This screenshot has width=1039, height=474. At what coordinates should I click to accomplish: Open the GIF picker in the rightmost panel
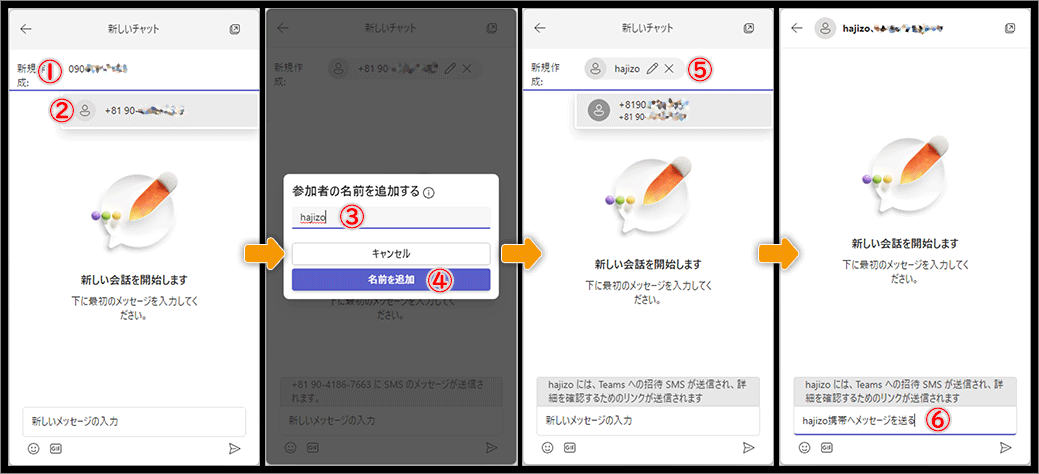click(827, 448)
